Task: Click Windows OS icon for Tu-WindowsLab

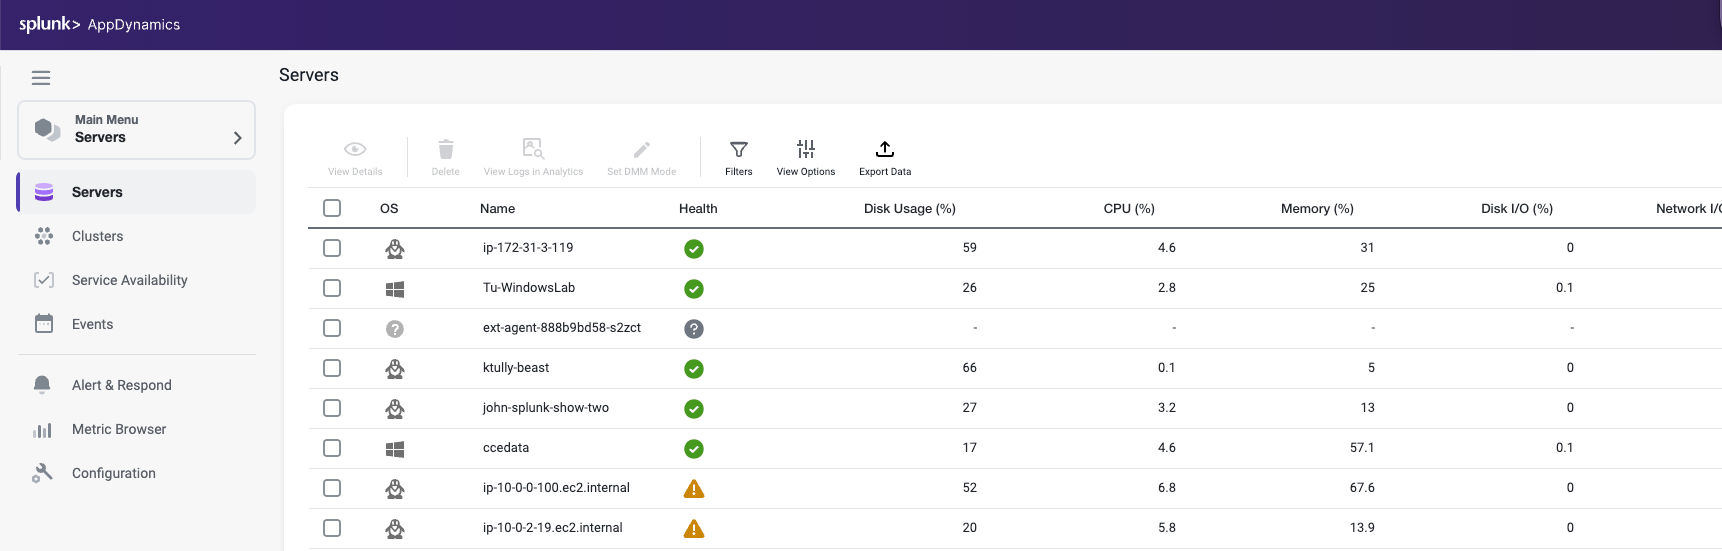Action: [395, 289]
